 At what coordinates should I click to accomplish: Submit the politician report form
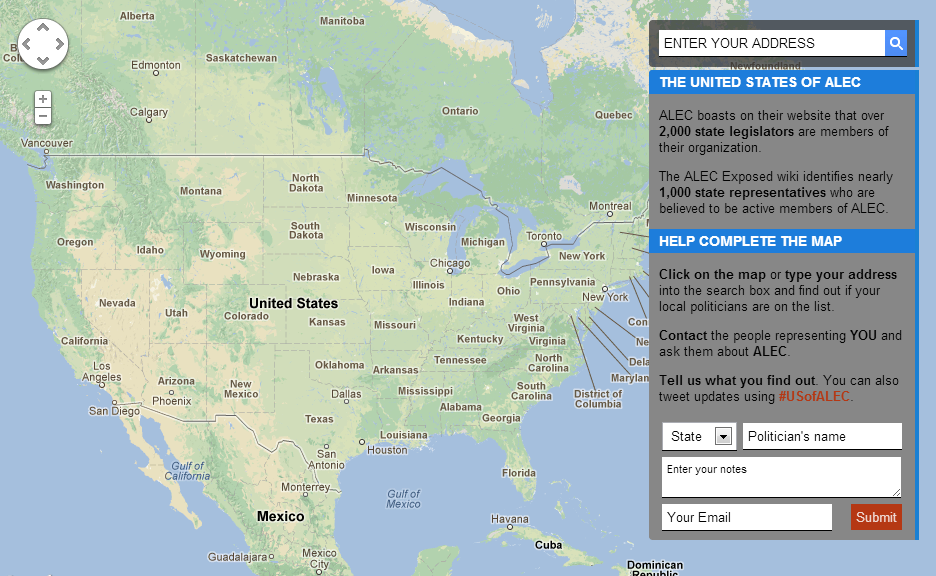tap(876, 517)
